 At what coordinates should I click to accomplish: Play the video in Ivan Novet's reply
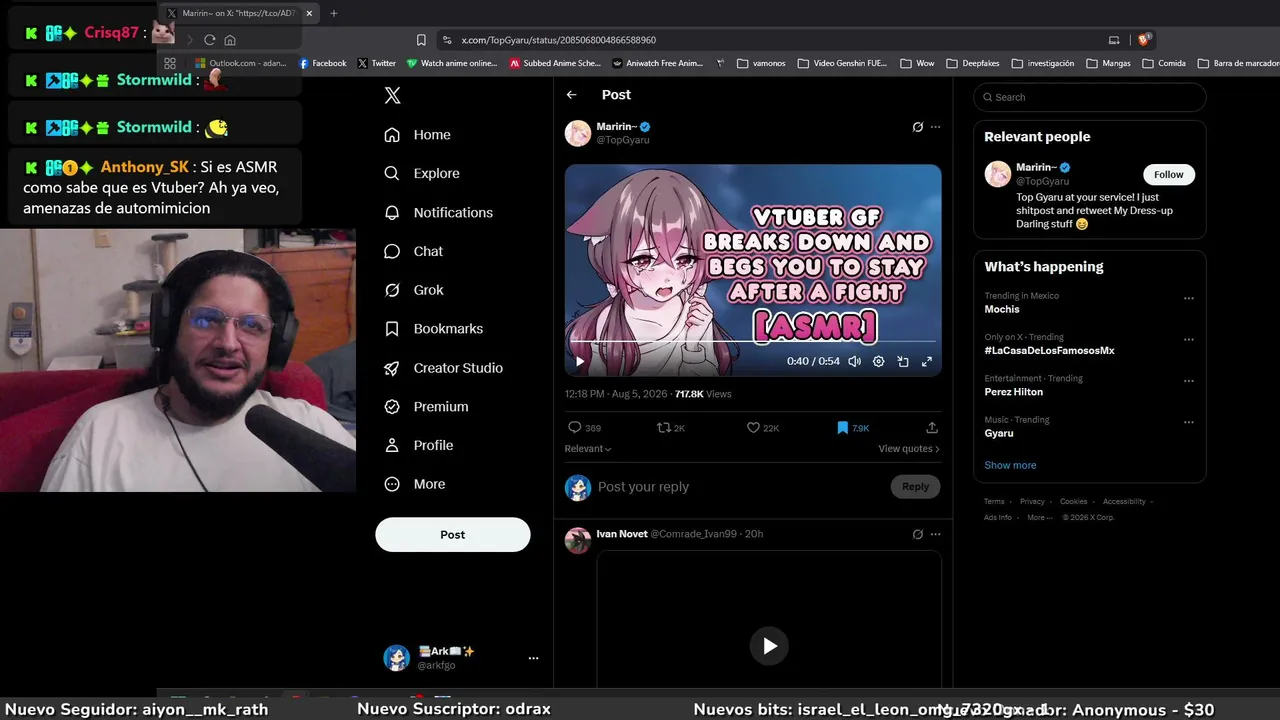[769, 646]
